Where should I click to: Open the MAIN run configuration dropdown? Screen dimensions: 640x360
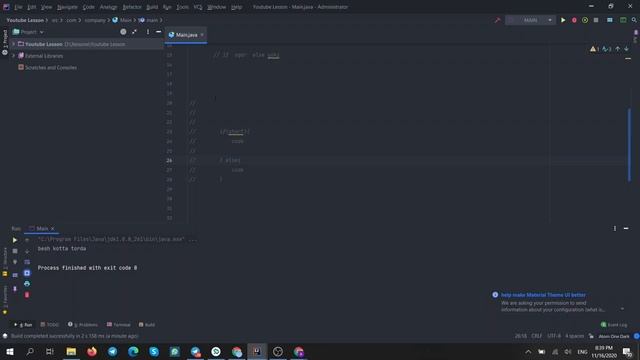[x=530, y=20]
